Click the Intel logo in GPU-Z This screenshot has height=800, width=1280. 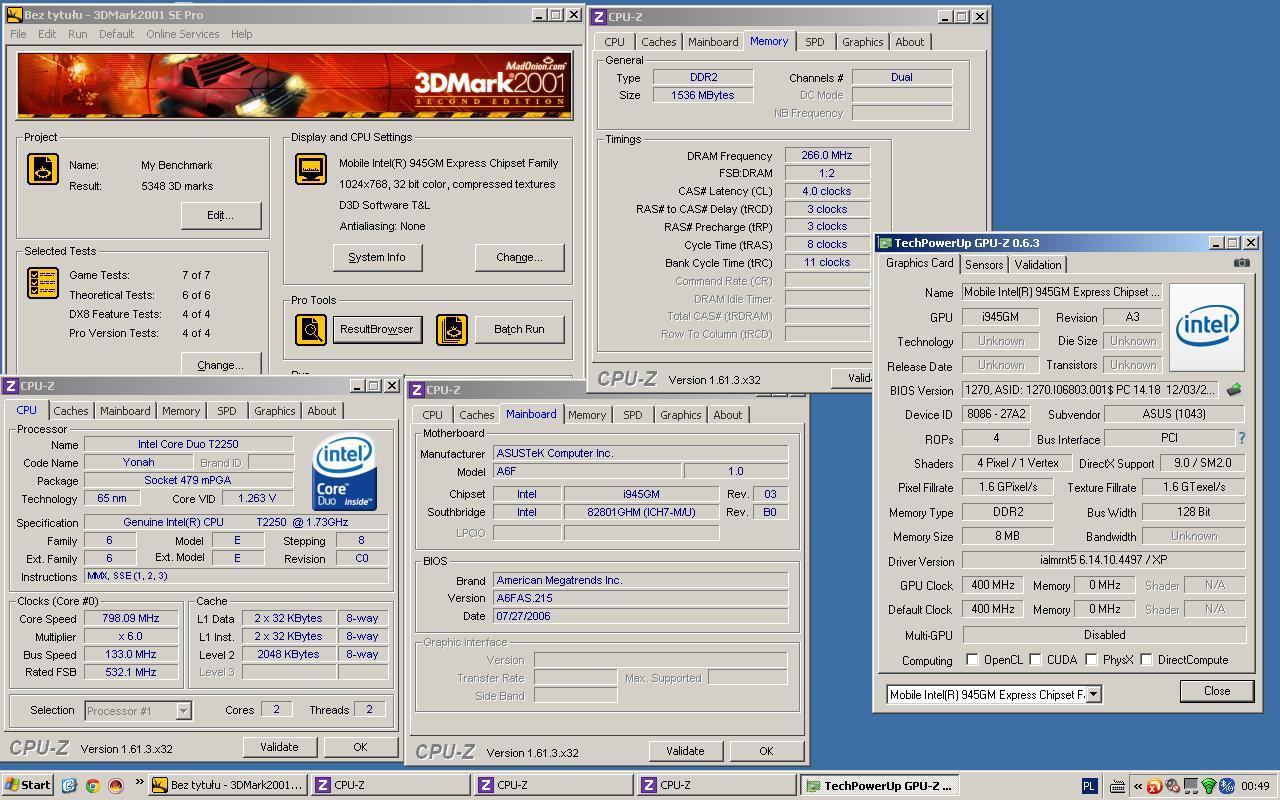(1207, 325)
